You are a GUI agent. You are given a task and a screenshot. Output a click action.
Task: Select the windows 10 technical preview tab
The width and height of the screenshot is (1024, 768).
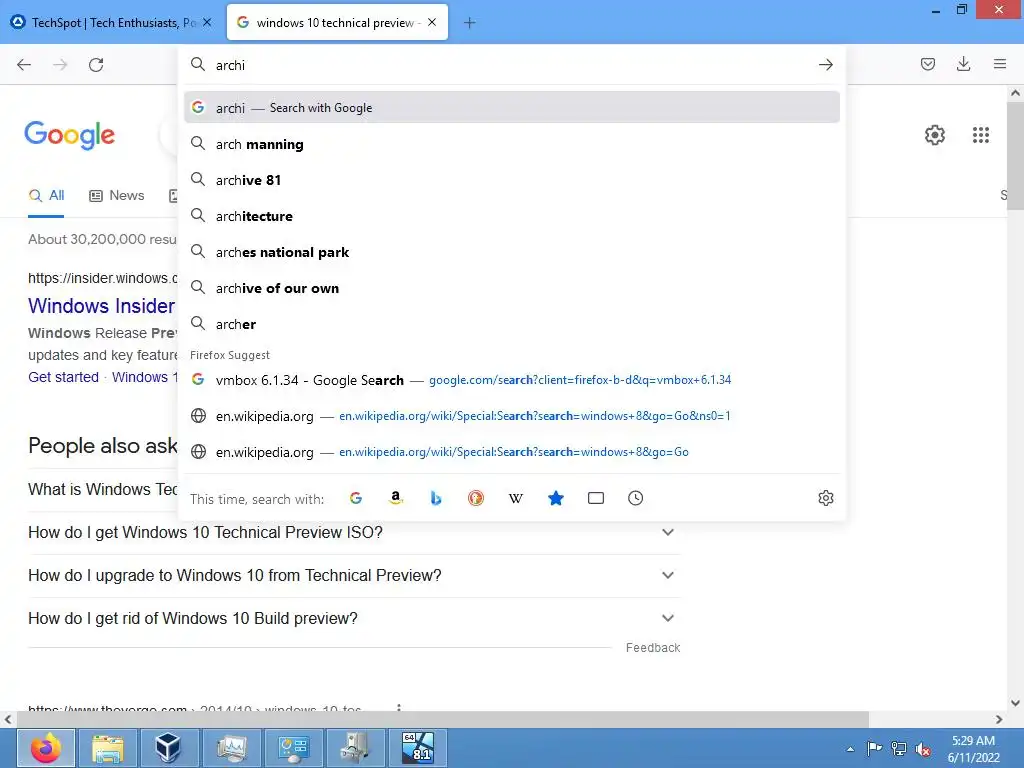337,23
